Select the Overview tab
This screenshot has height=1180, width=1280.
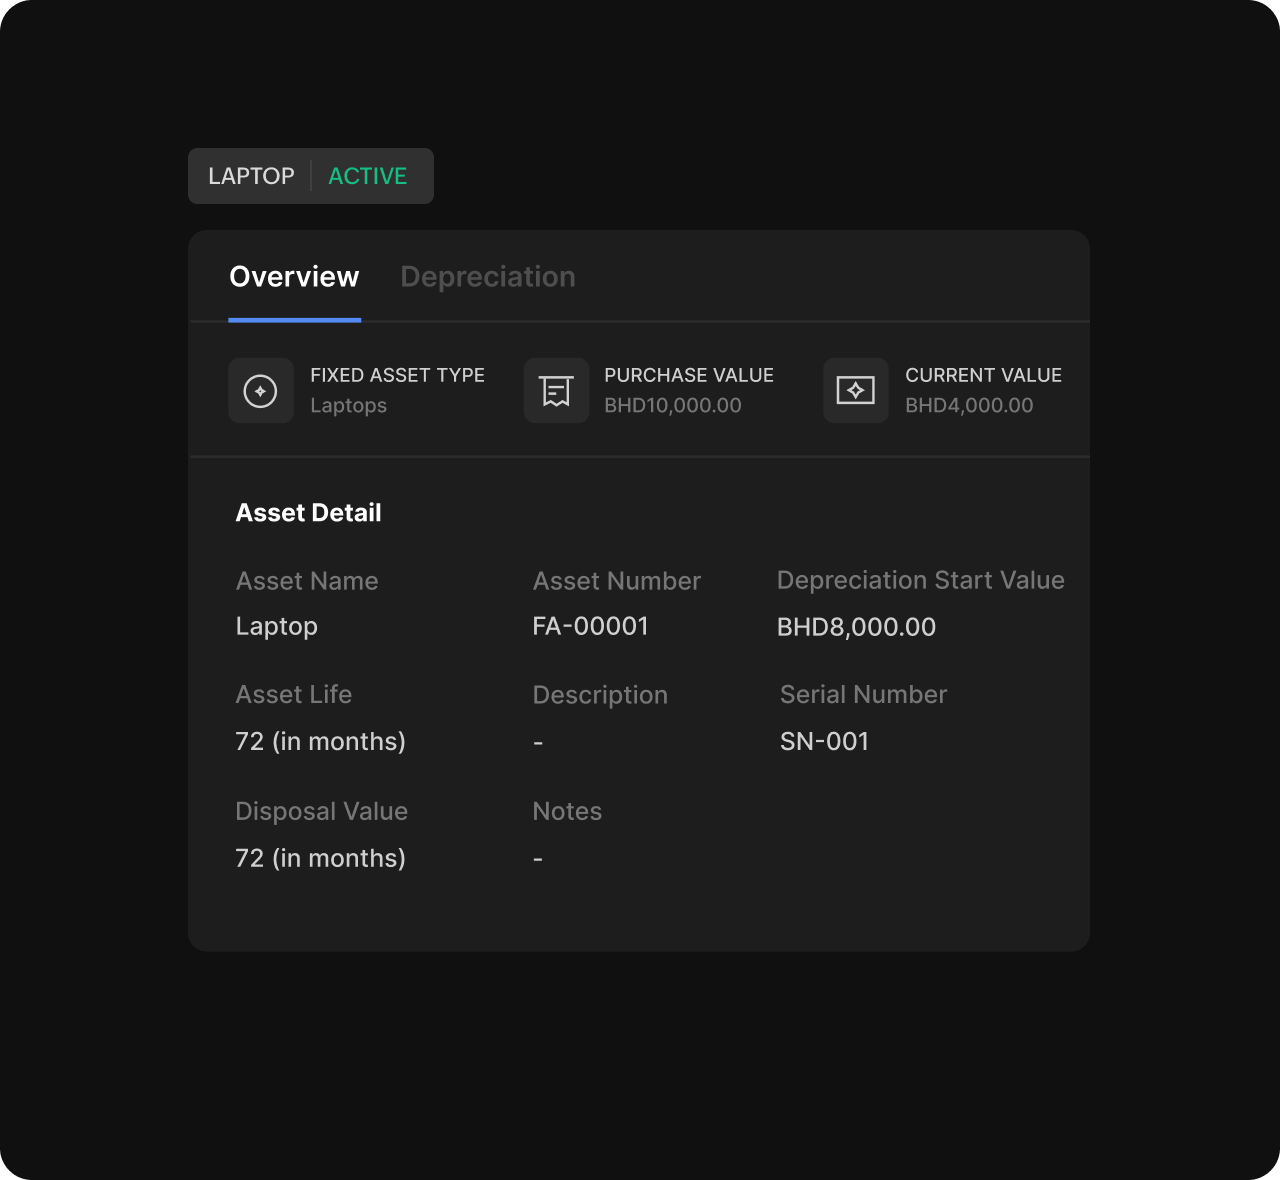click(x=294, y=276)
